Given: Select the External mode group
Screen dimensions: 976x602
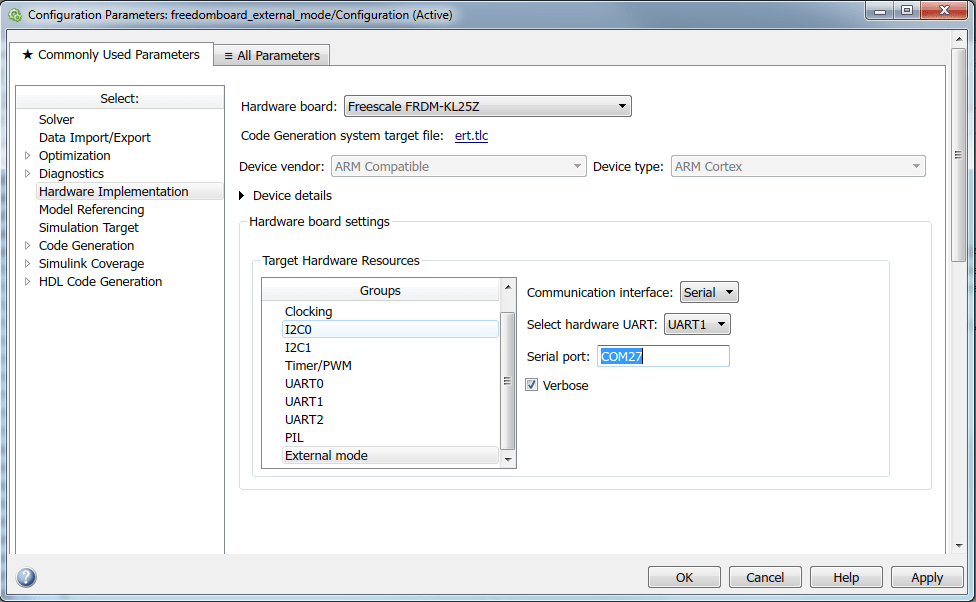Looking at the screenshot, I should [326, 455].
